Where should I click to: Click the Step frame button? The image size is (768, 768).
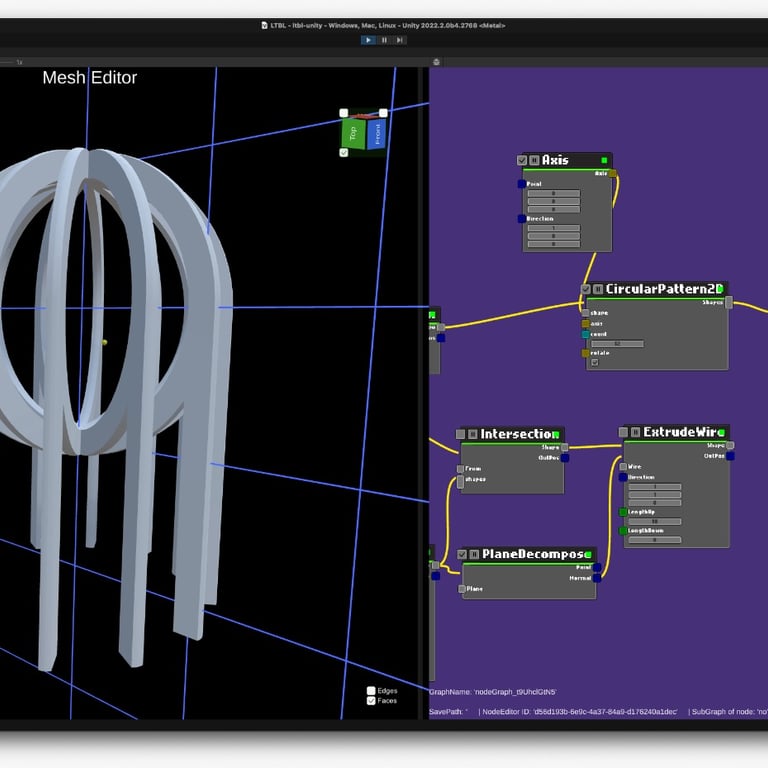coord(400,40)
